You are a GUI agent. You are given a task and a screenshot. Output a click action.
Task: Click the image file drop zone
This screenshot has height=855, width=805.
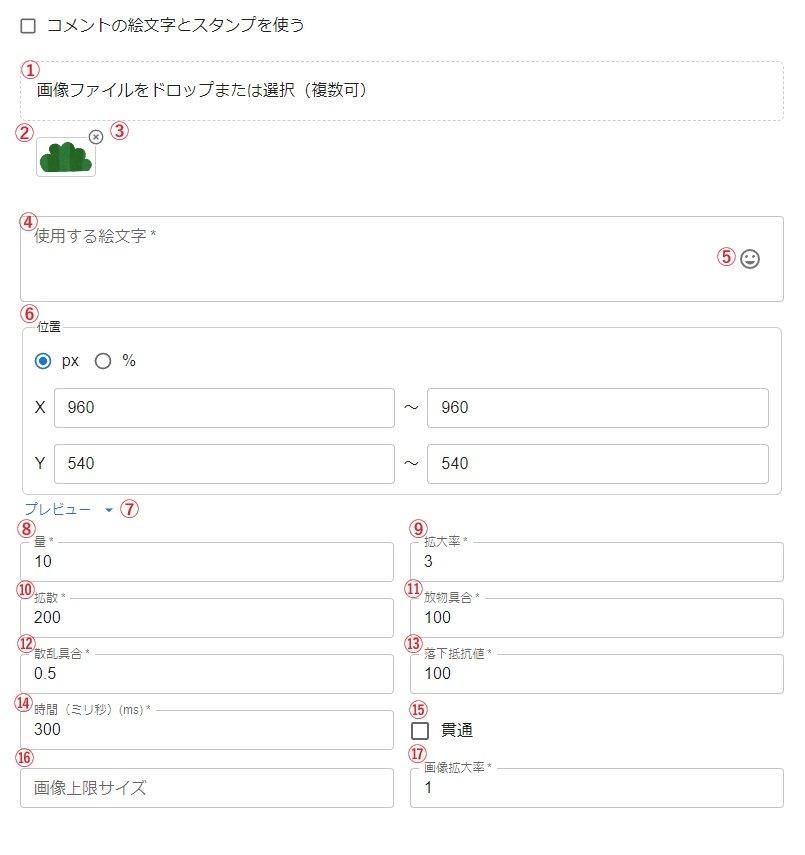(x=400, y=91)
